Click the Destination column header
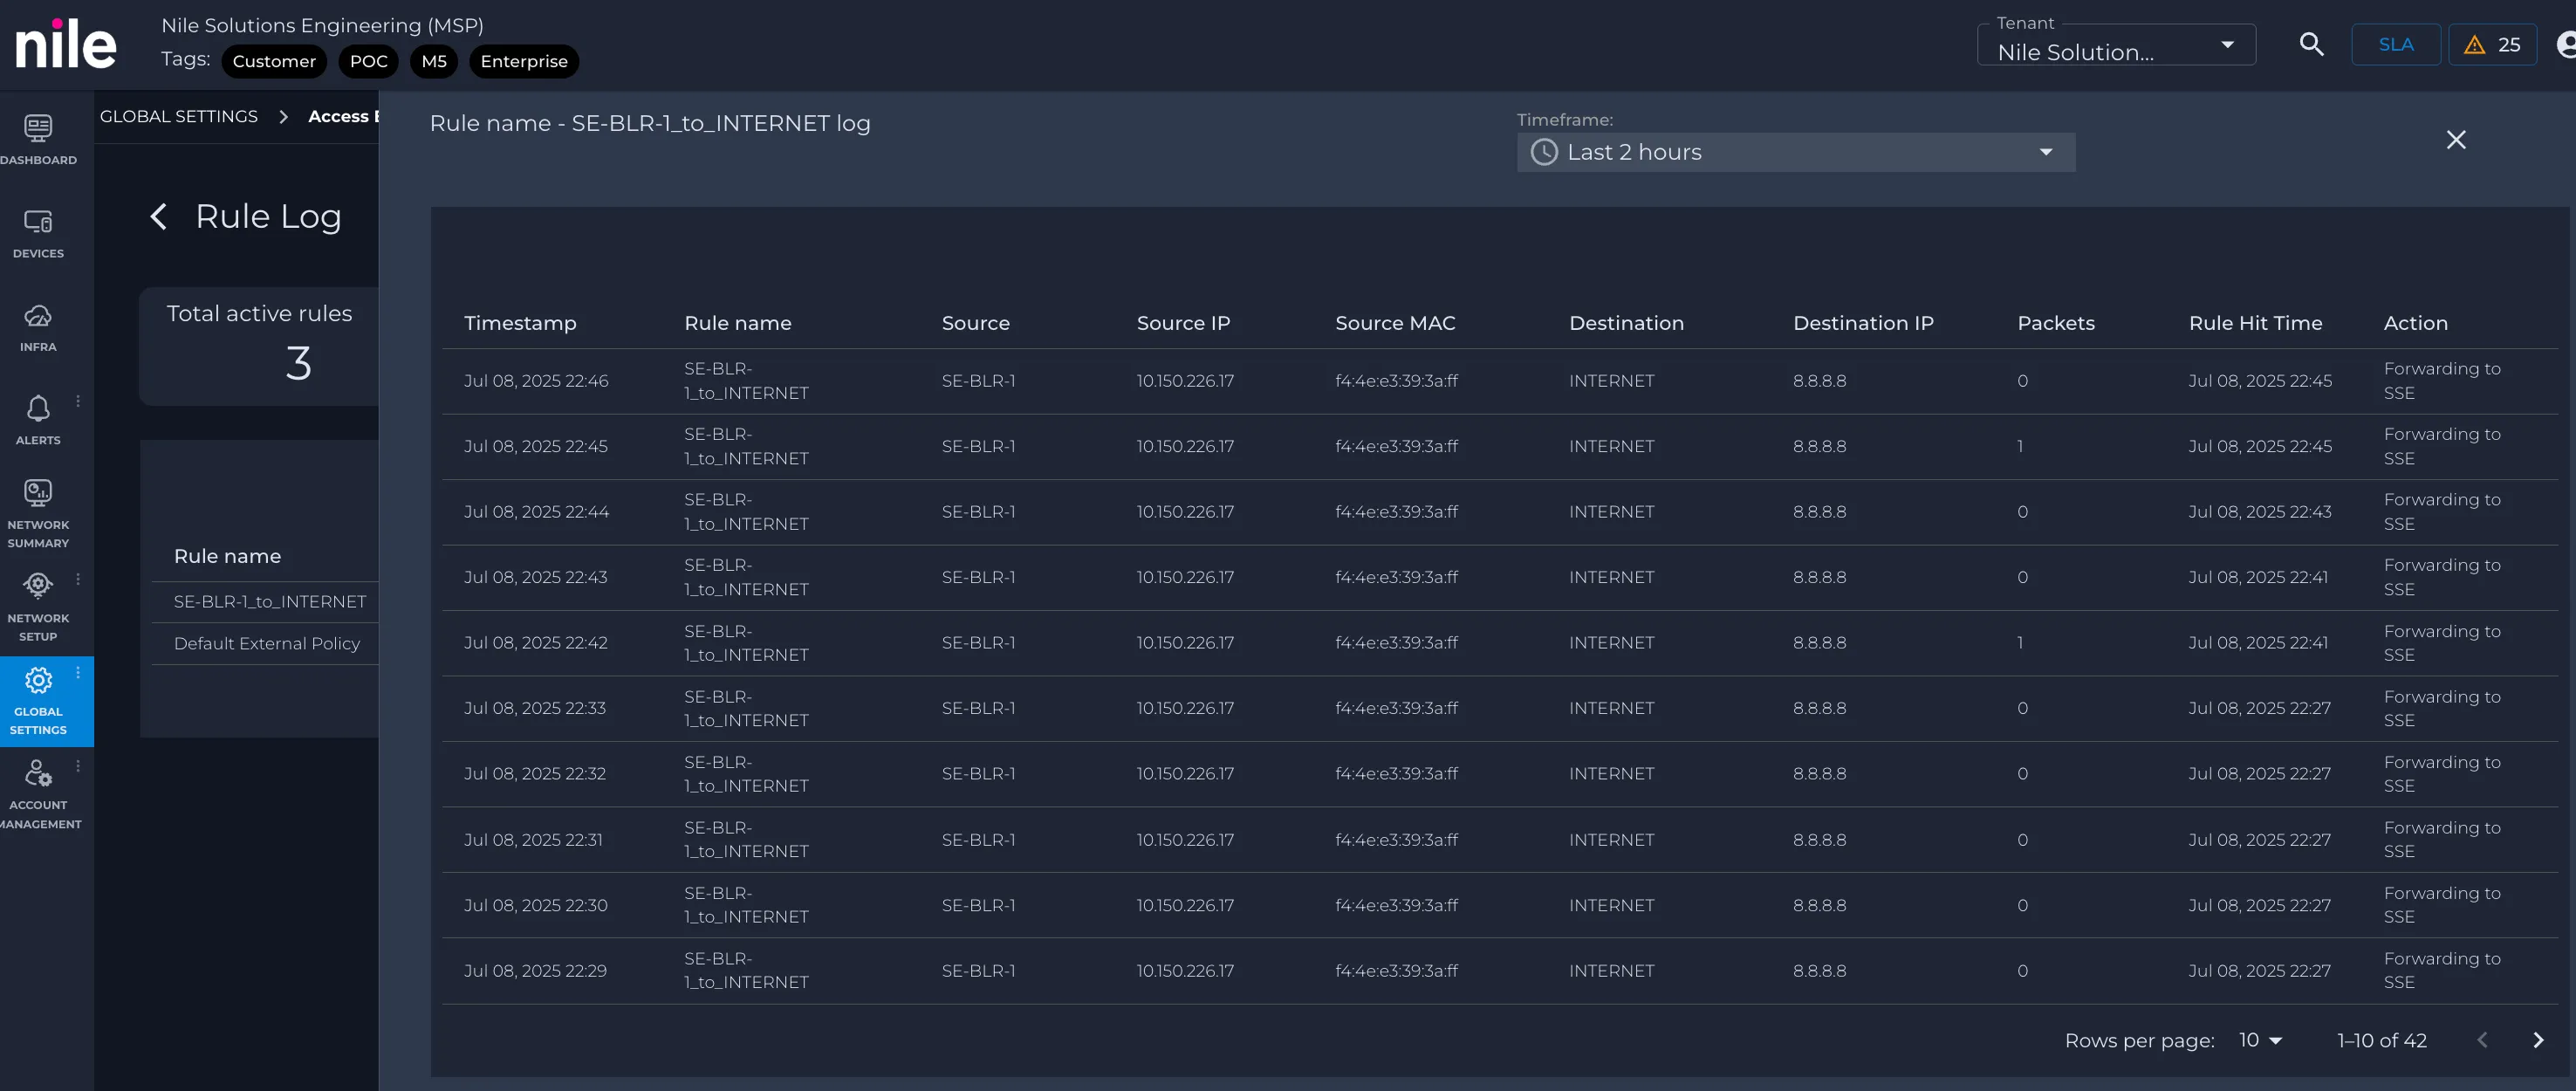This screenshot has height=1091, width=2576. click(1626, 324)
